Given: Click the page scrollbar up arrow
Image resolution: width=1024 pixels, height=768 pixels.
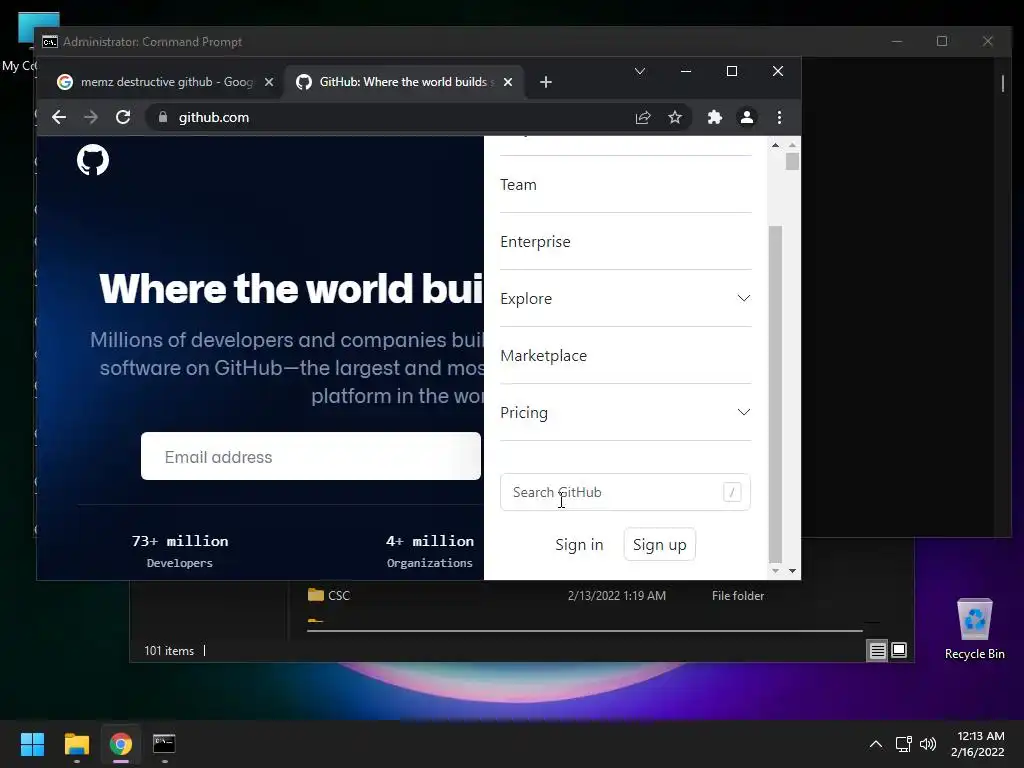Looking at the screenshot, I should (x=792, y=145).
